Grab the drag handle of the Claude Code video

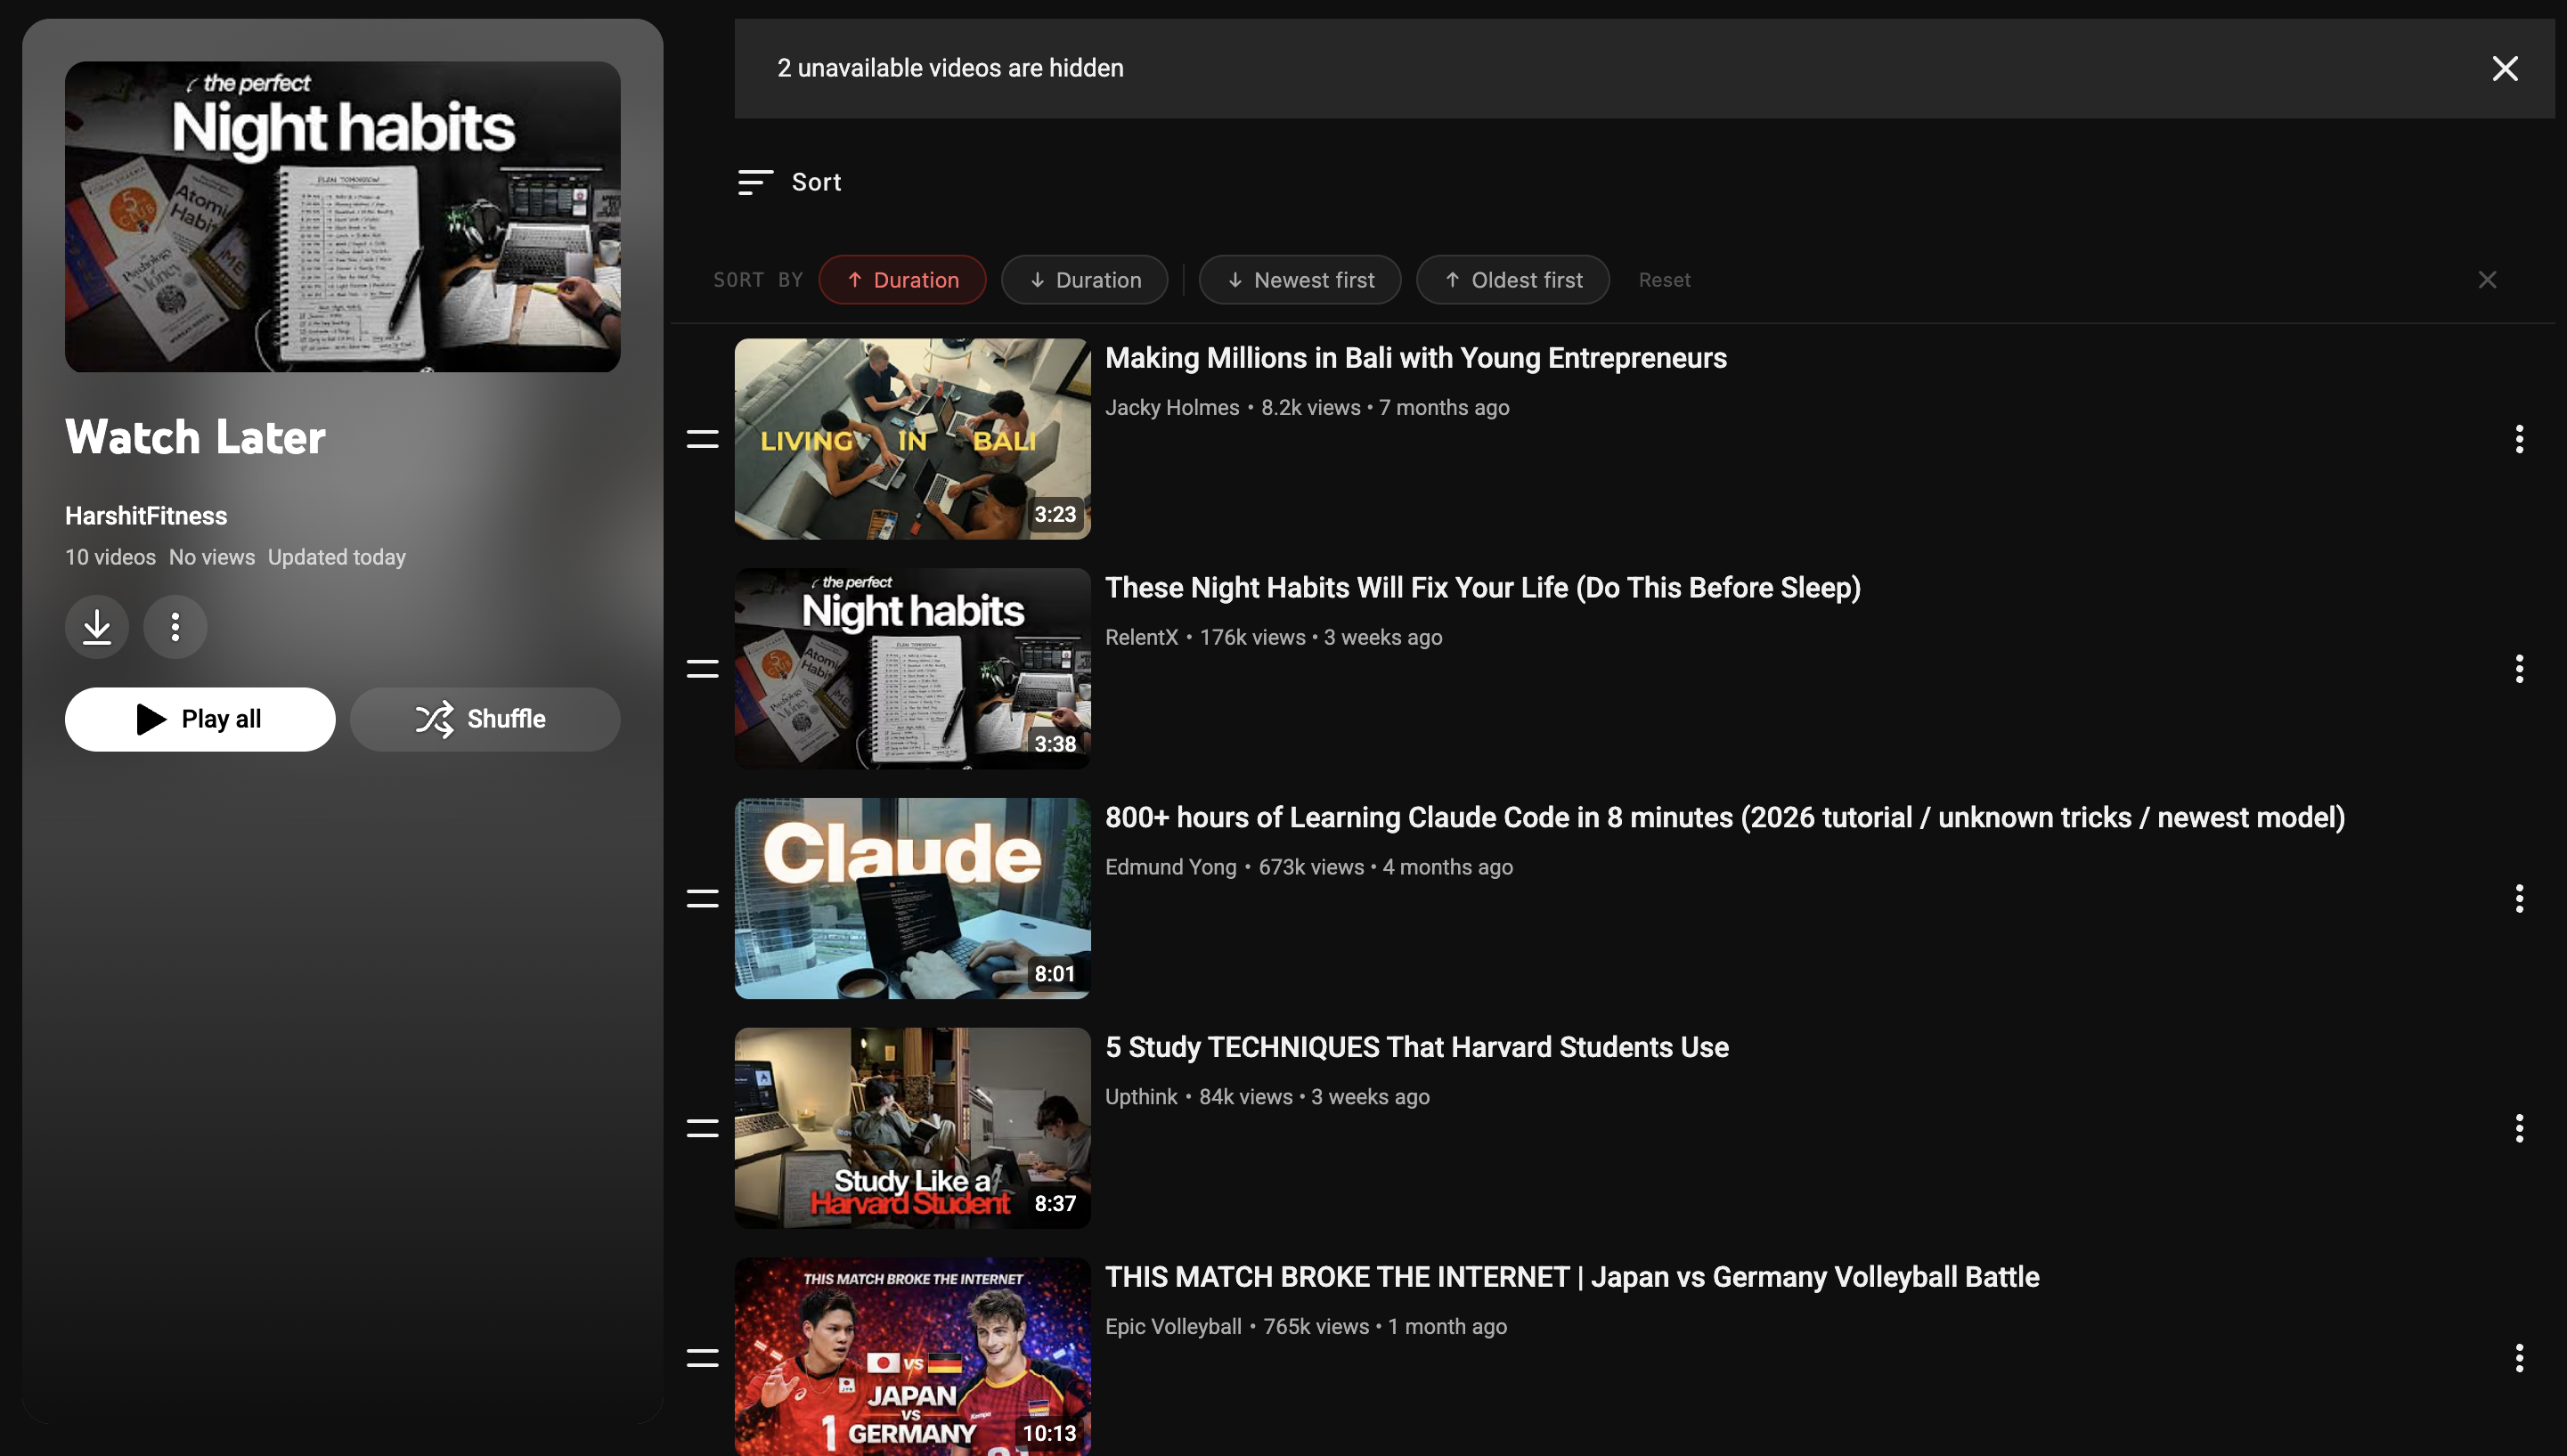pos(702,898)
